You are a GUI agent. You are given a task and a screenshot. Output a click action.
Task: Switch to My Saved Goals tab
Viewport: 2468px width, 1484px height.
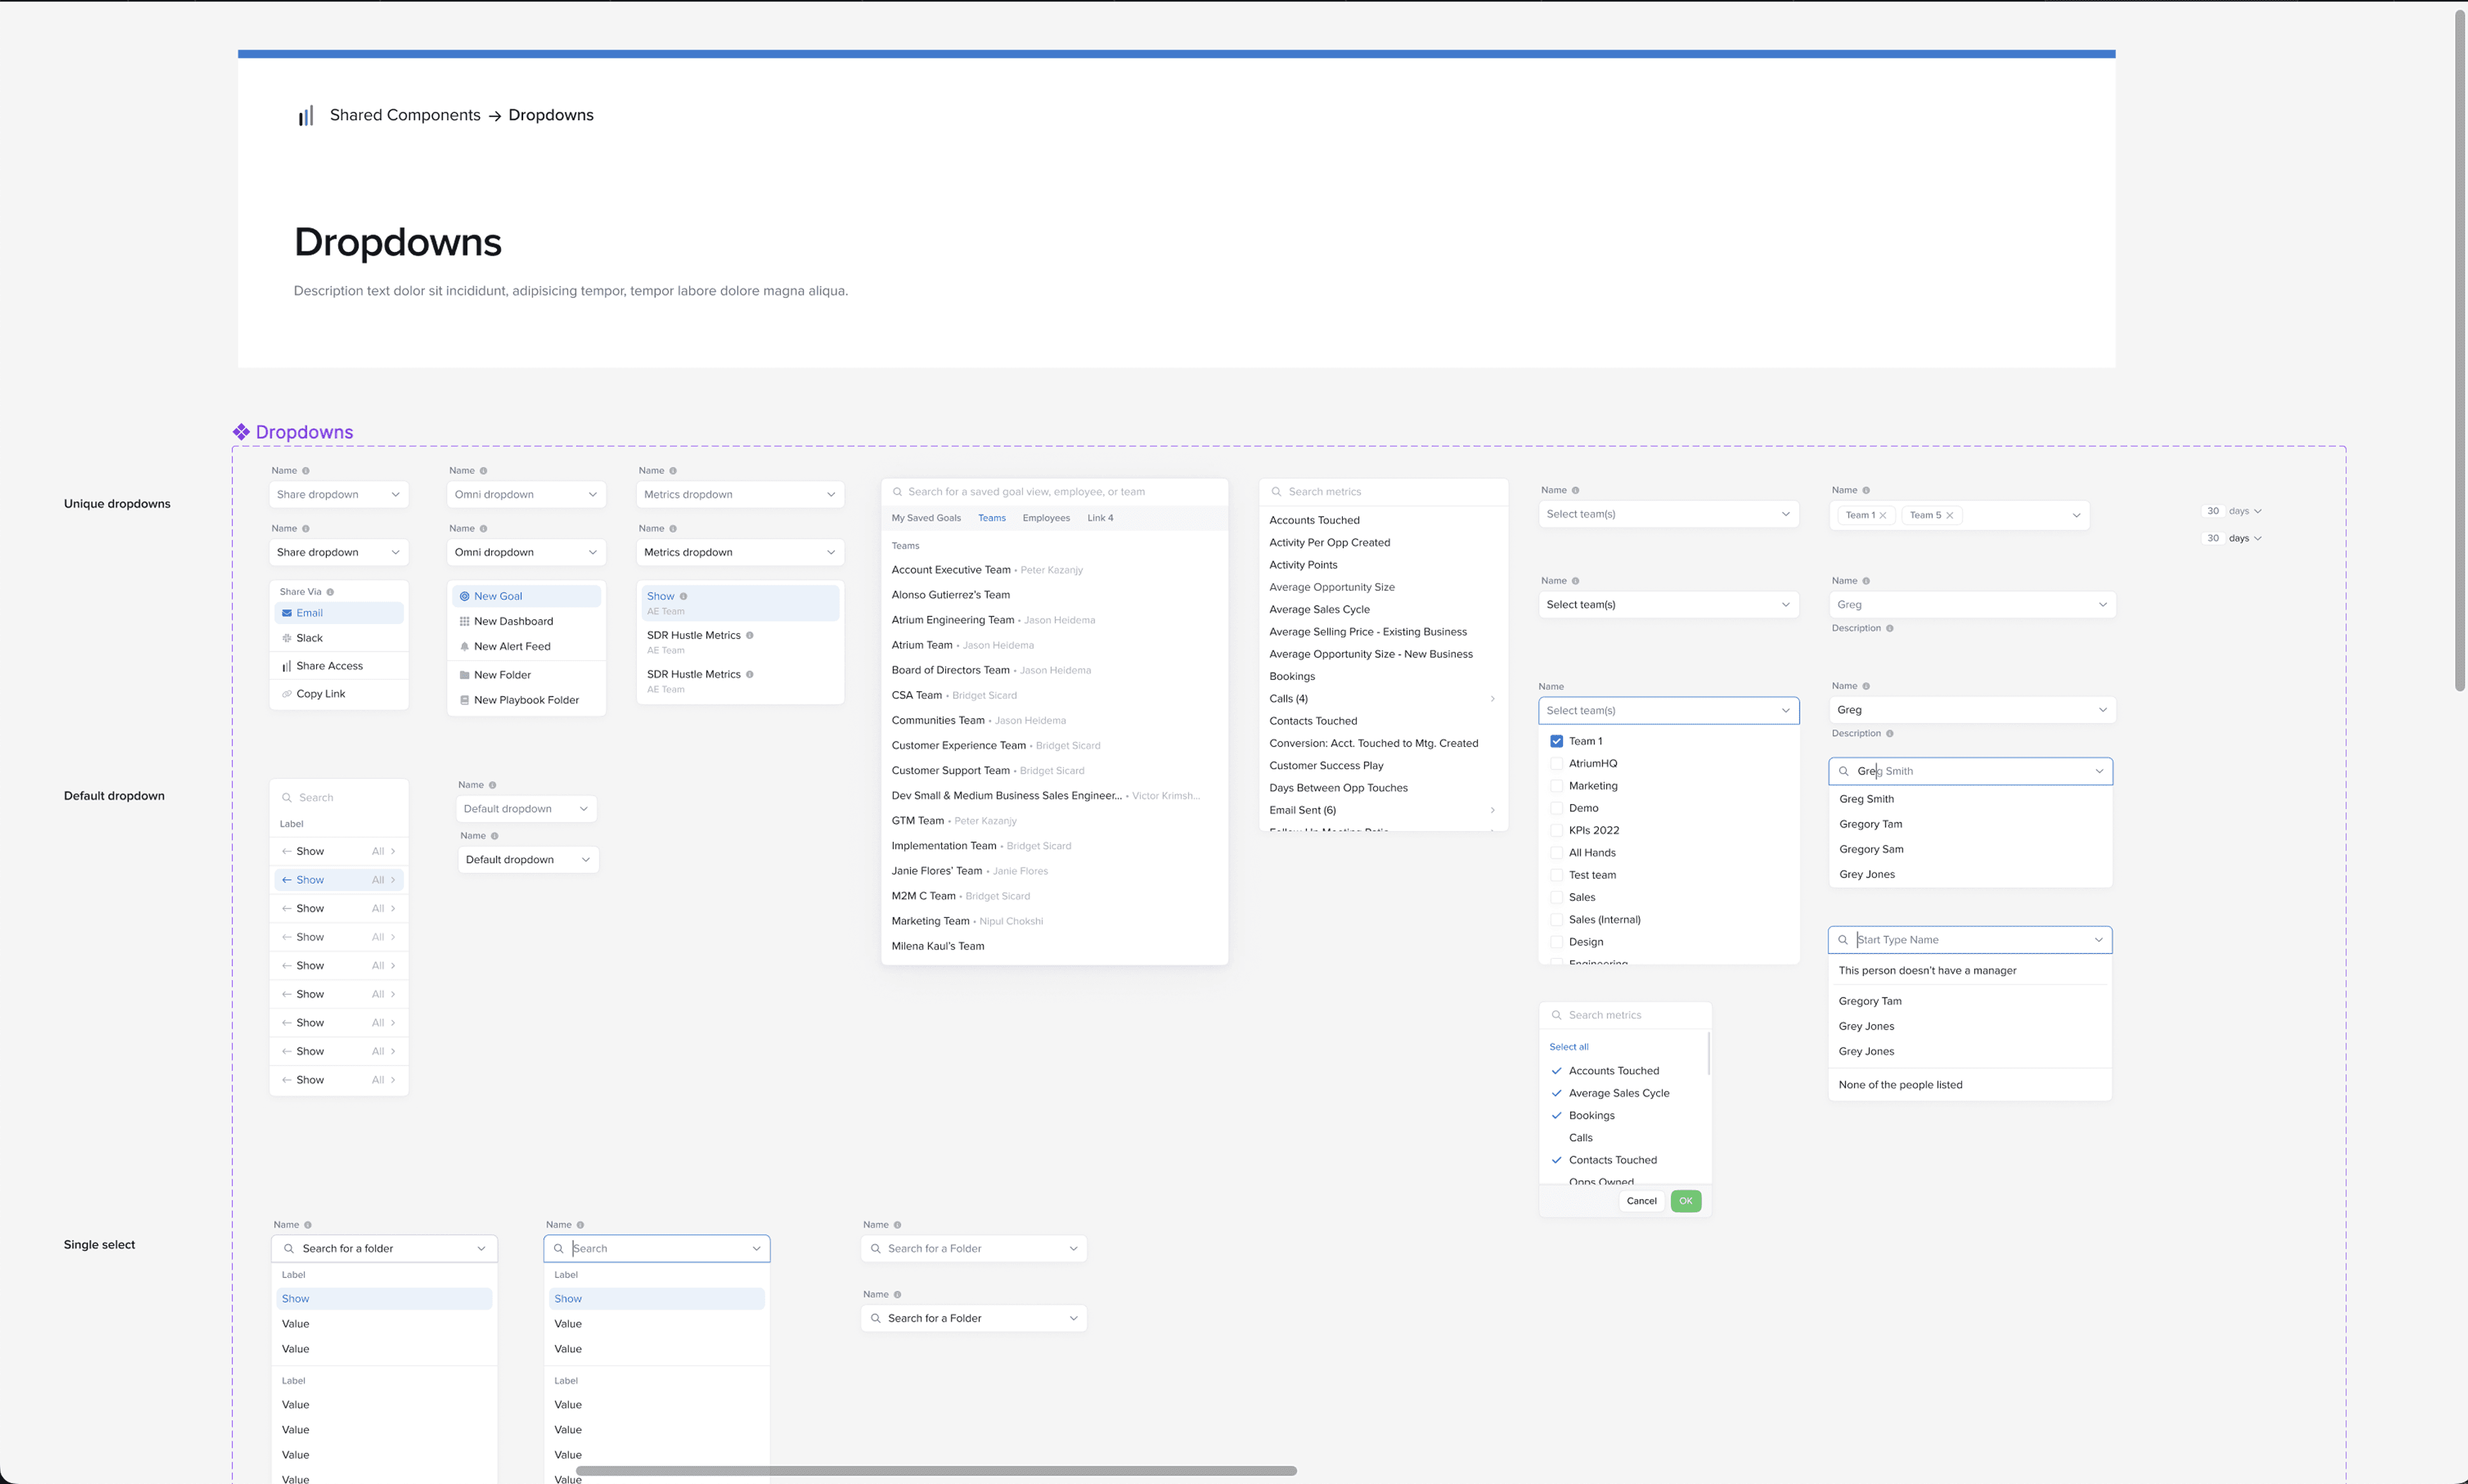click(926, 518)
